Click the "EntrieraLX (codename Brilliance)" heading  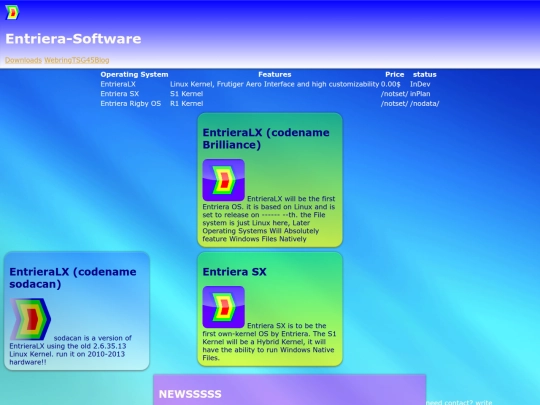coord(266,138)
